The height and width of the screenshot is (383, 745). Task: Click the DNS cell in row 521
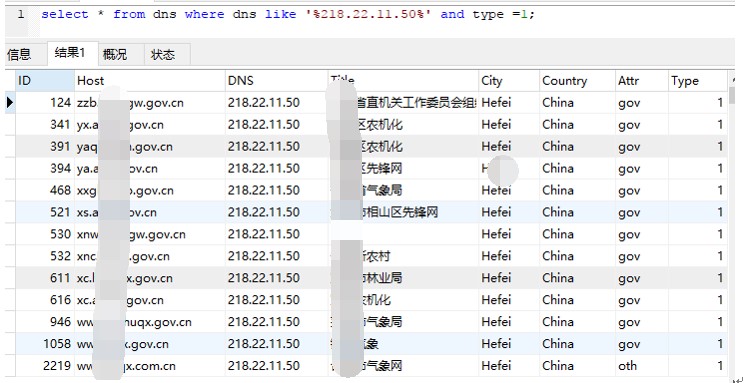pyautogui.click(x=277, y=212)
